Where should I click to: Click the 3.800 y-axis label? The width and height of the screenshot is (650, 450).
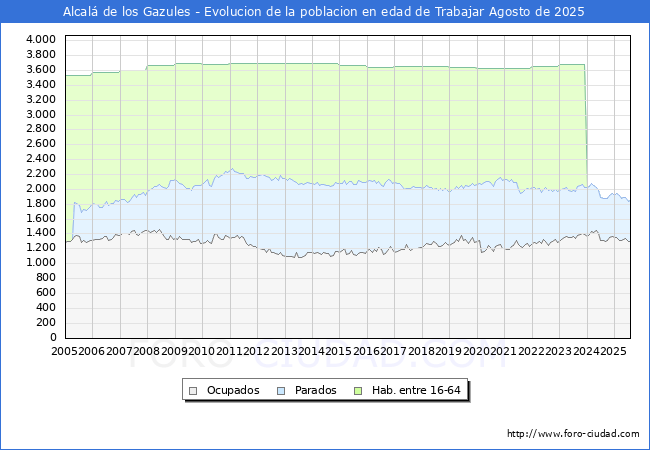click(41, 54)
